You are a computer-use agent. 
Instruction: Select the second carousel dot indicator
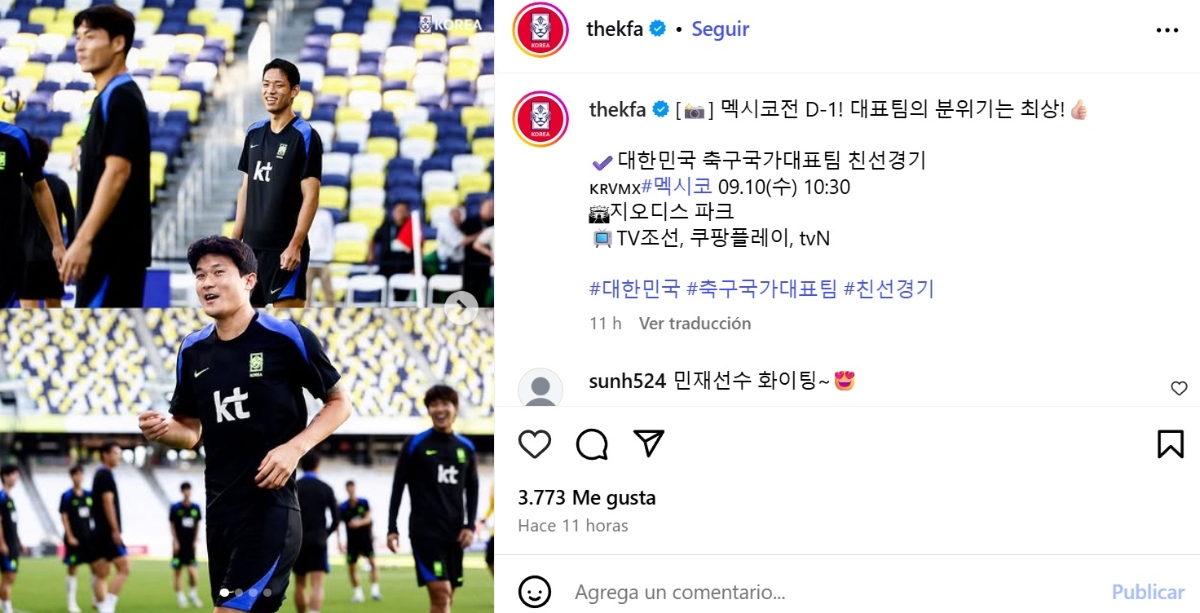coord(238,593)
